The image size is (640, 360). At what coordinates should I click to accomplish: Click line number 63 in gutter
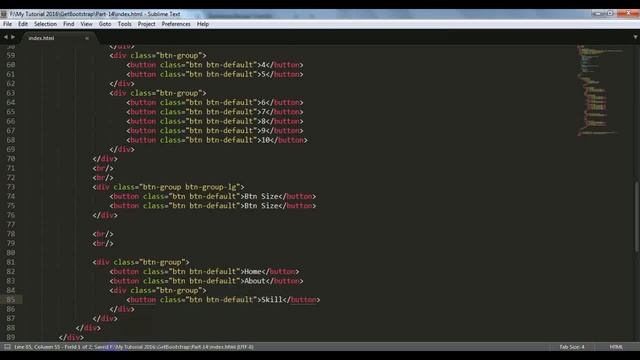11,93
